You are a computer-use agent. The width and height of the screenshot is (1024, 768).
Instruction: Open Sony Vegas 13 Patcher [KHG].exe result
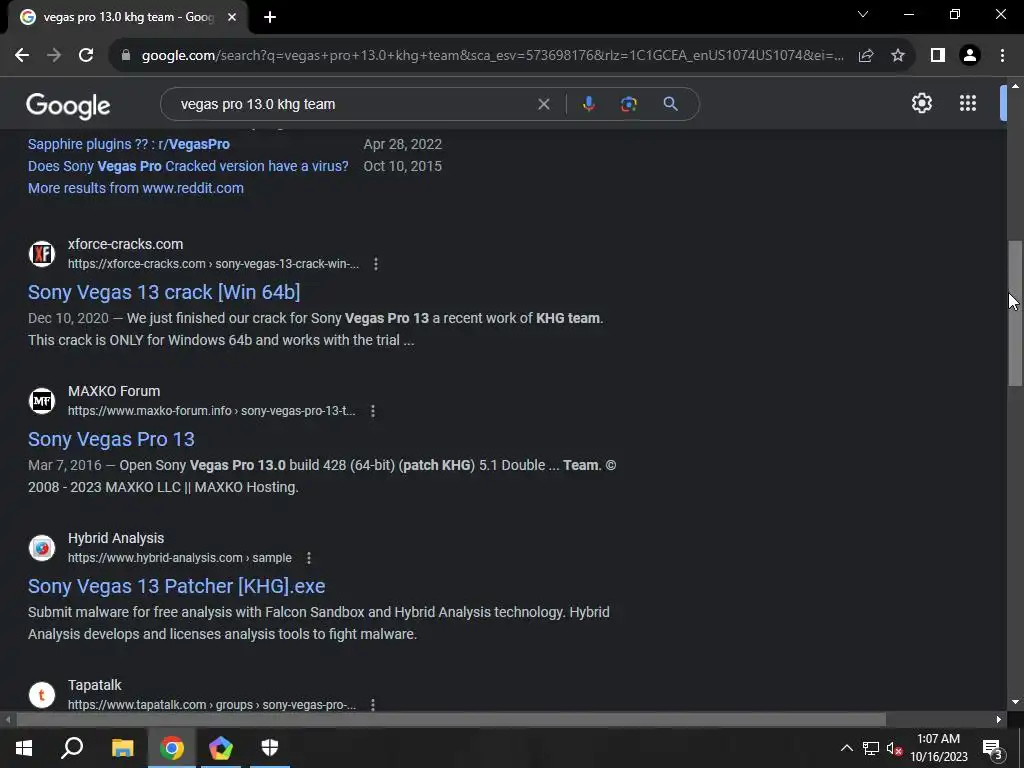pos(176,586)
